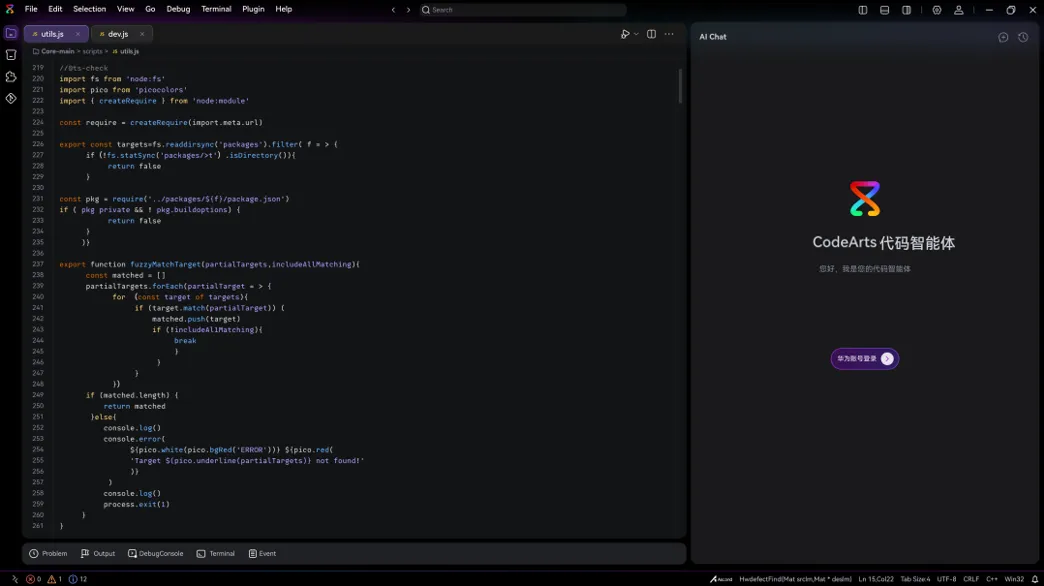Viewport: 1044px width, 586px height.
Task: Open the Help menu
Action: [284, 9]
